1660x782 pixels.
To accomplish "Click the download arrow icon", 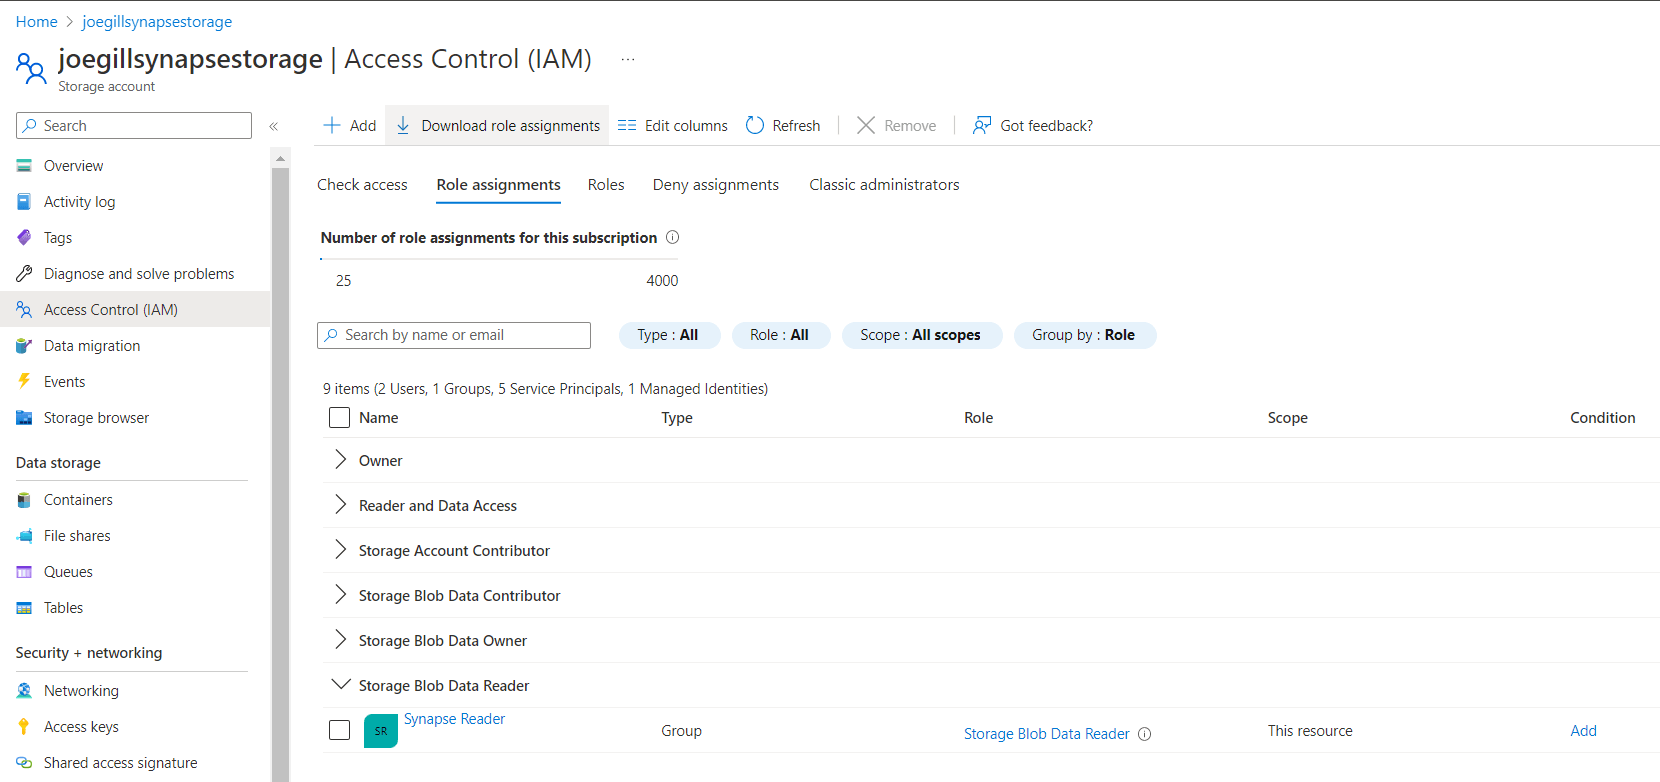I will [x=403, y=125].
